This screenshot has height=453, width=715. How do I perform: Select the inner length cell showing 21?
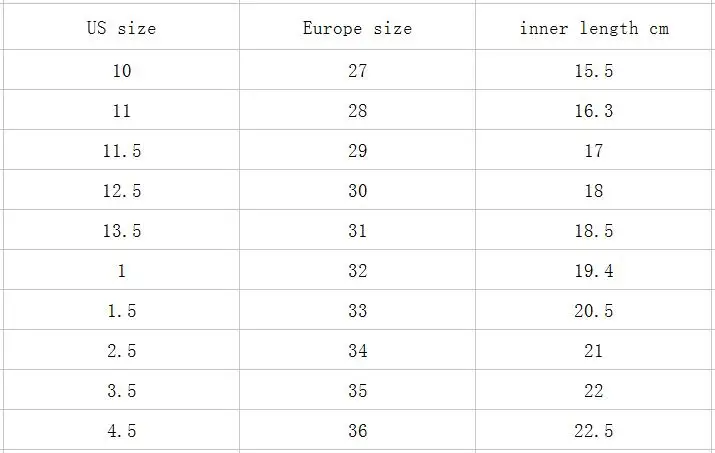click(x=594, y=350)
